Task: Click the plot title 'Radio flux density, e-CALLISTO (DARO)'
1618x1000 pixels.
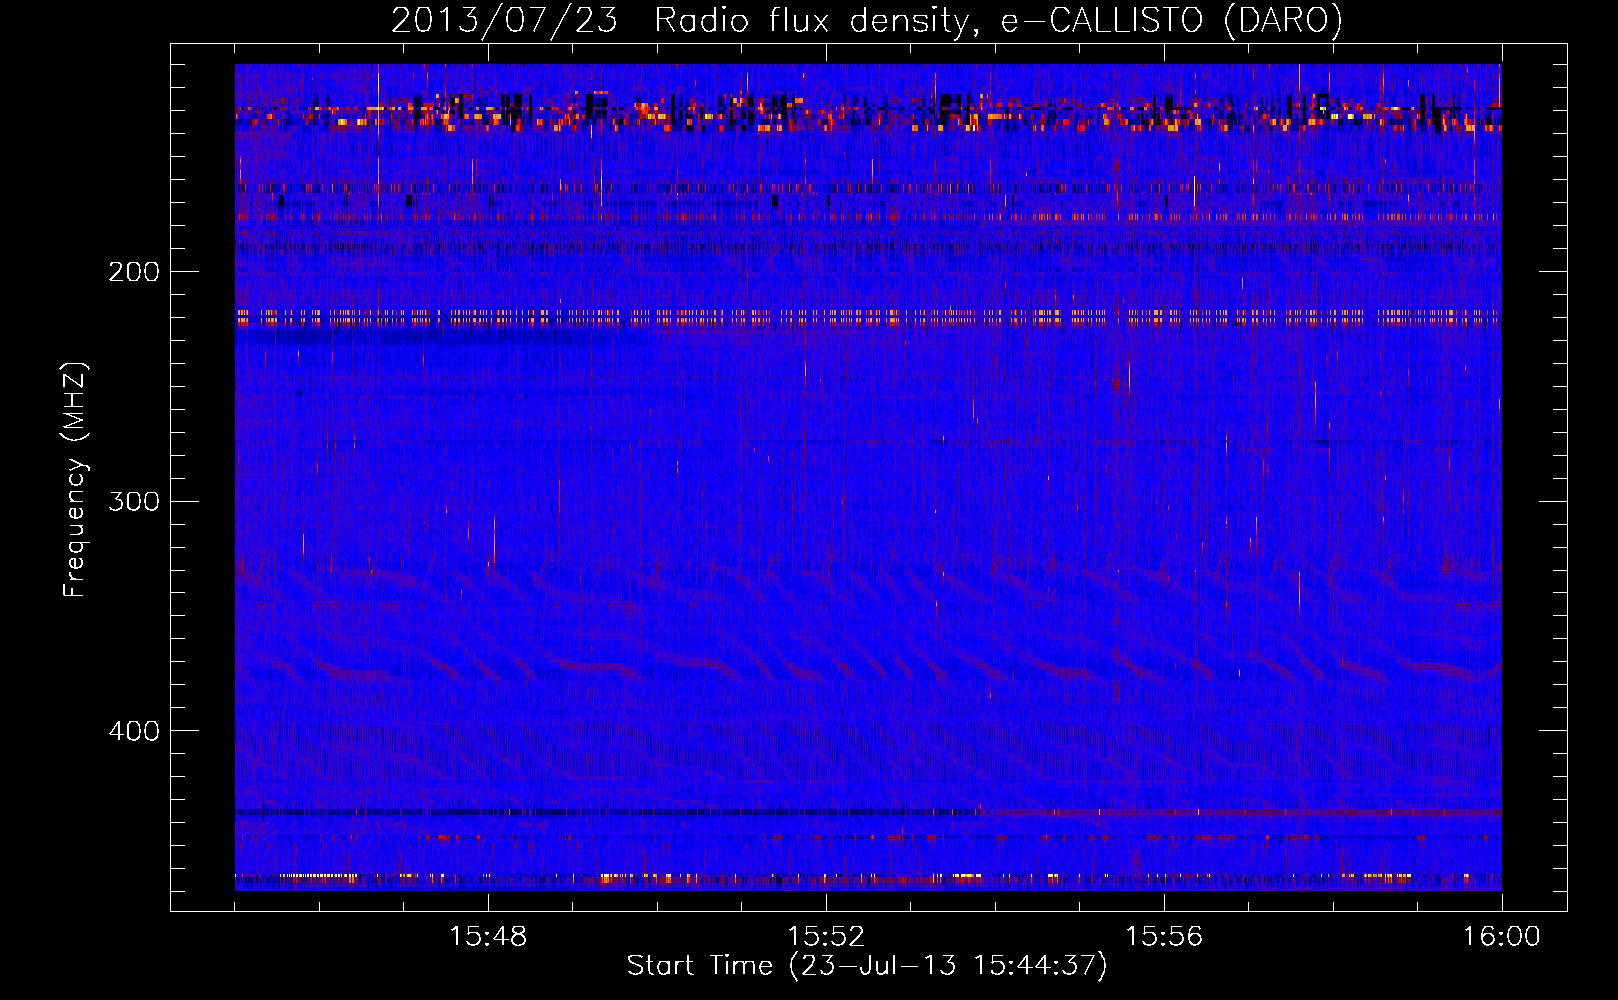Action: tap(998, 20)
